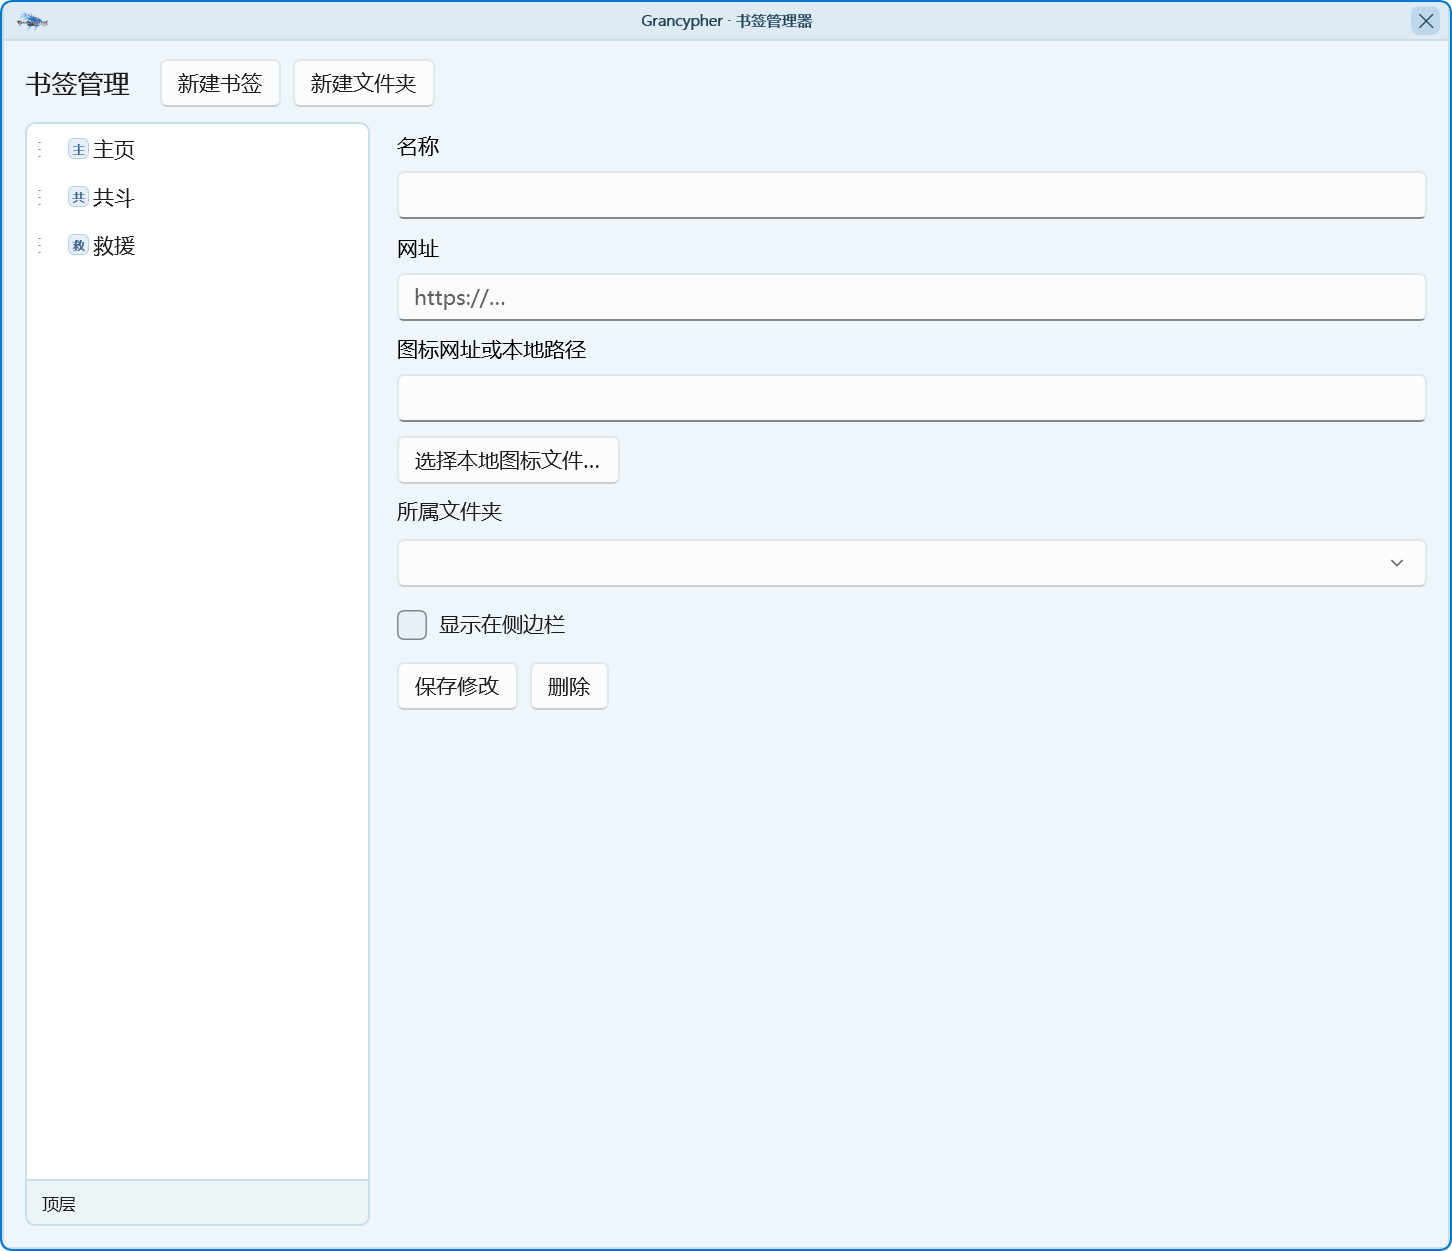Focus the 图标网址或本地路径 text box
This screenshot has width=1452, height=1251.
(x=911, y=398)
